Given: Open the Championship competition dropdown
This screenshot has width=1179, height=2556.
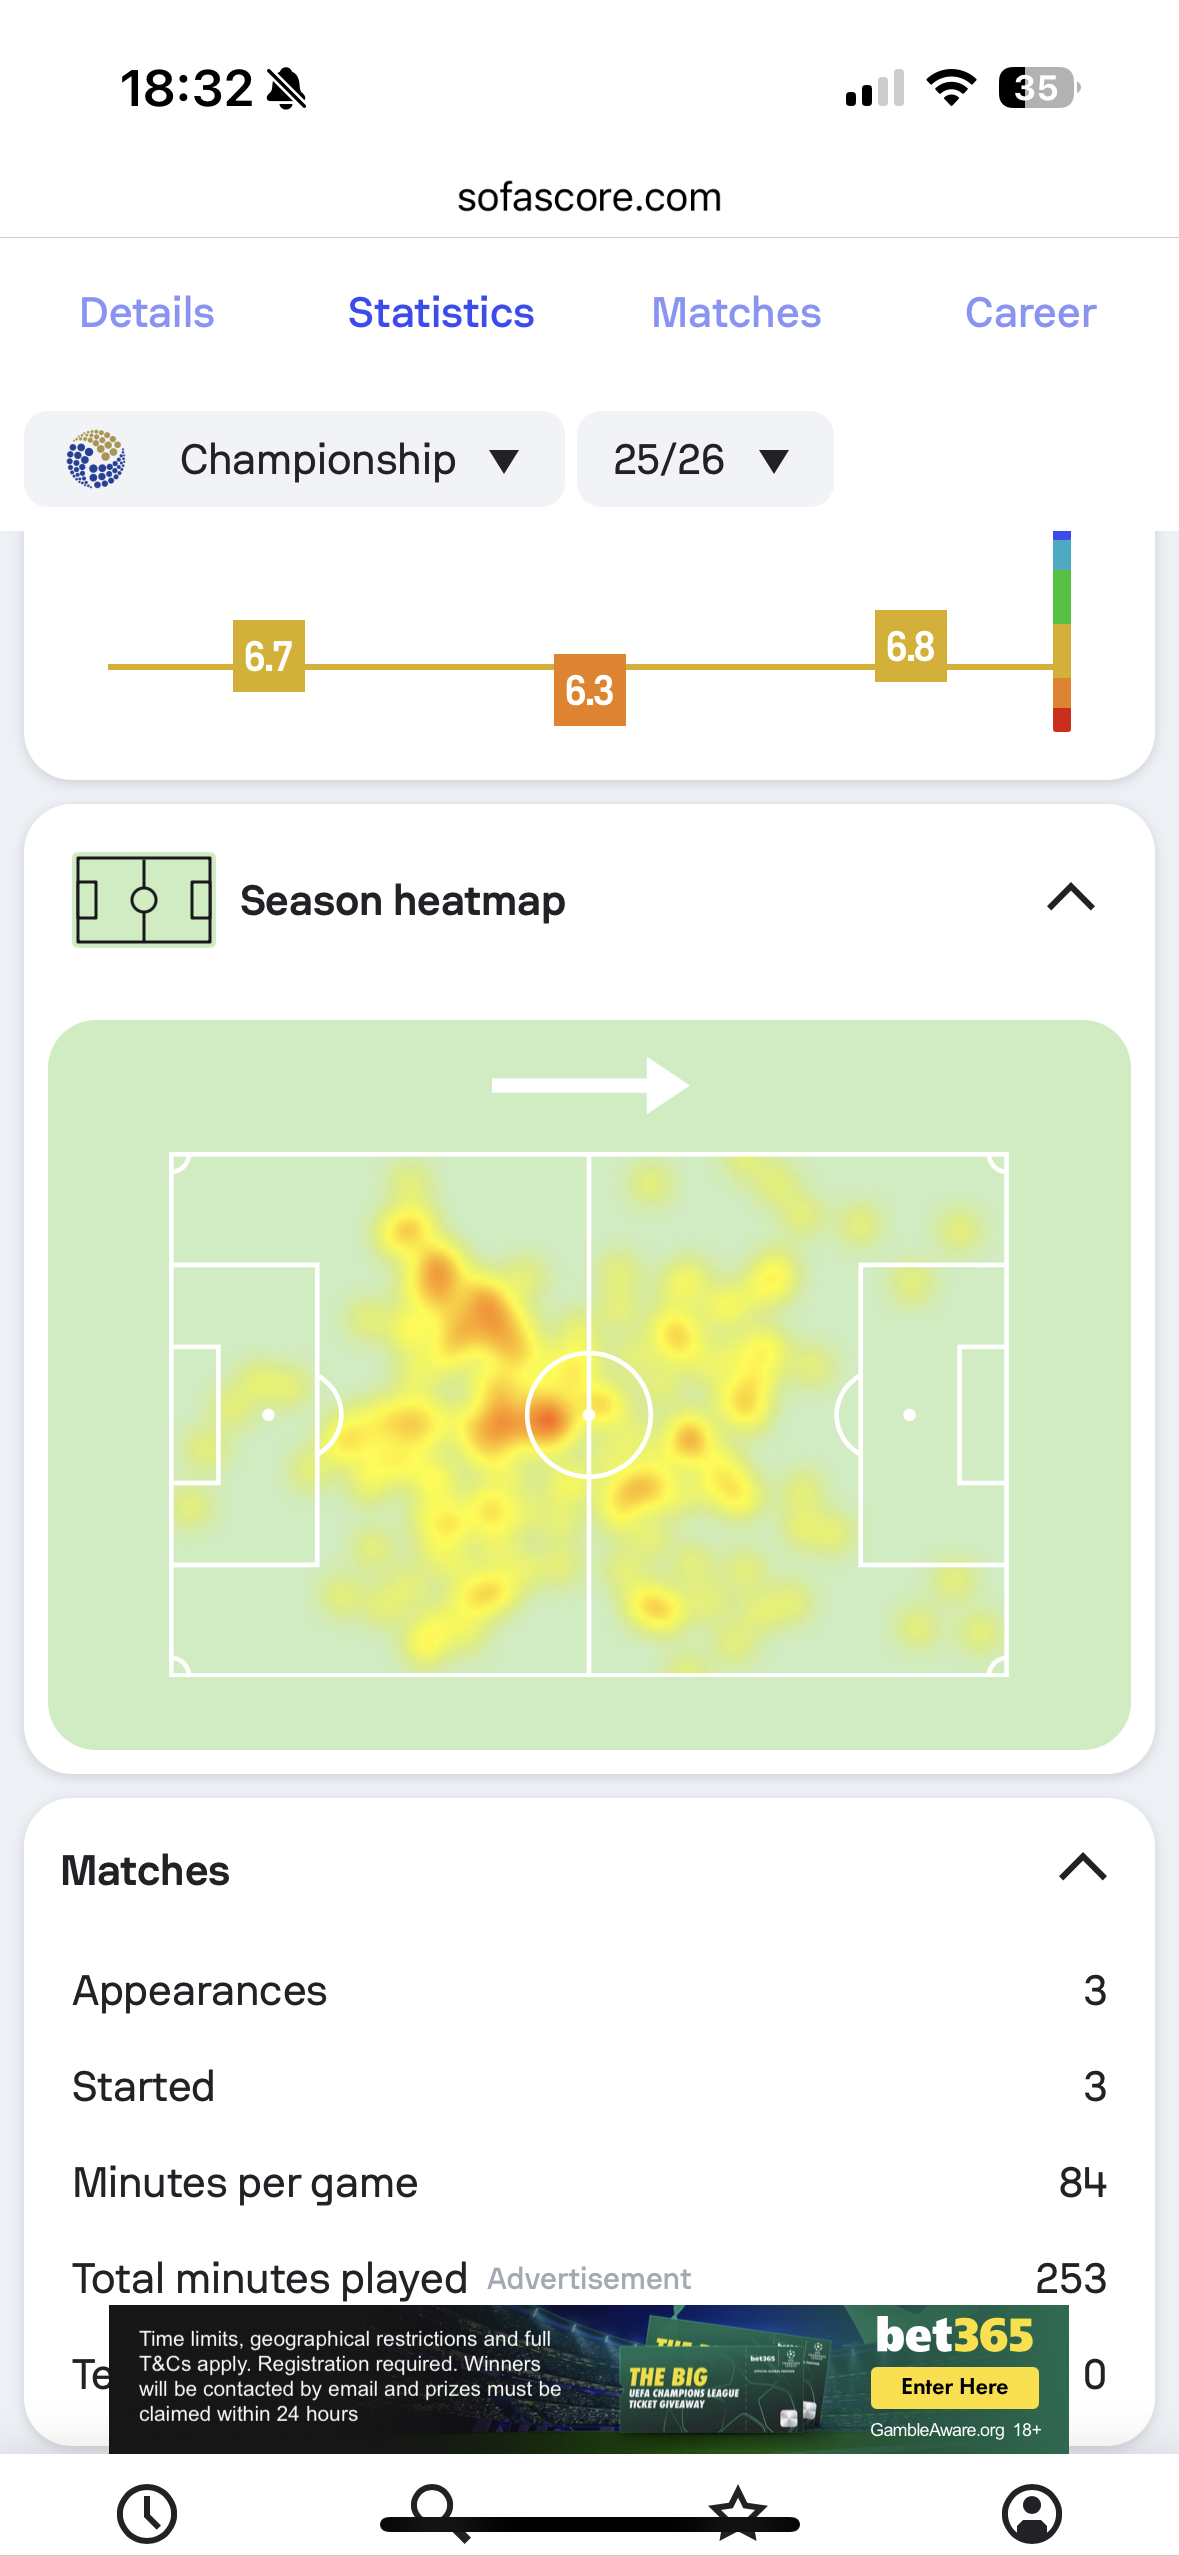Looking at the screenshot, I should pos(294,459).
